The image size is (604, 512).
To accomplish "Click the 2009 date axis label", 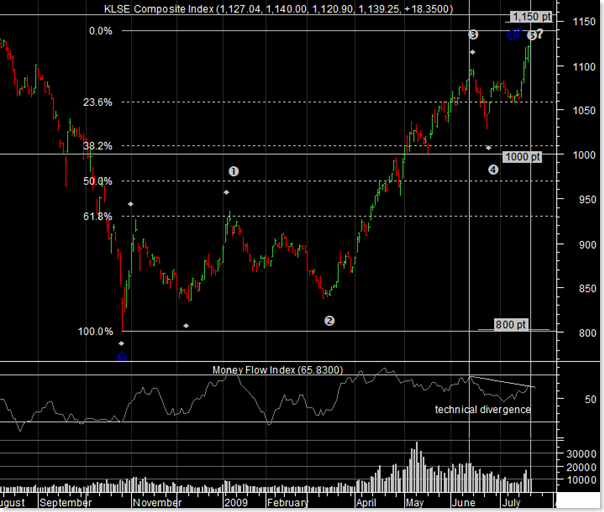I will (x=236, y=503).
